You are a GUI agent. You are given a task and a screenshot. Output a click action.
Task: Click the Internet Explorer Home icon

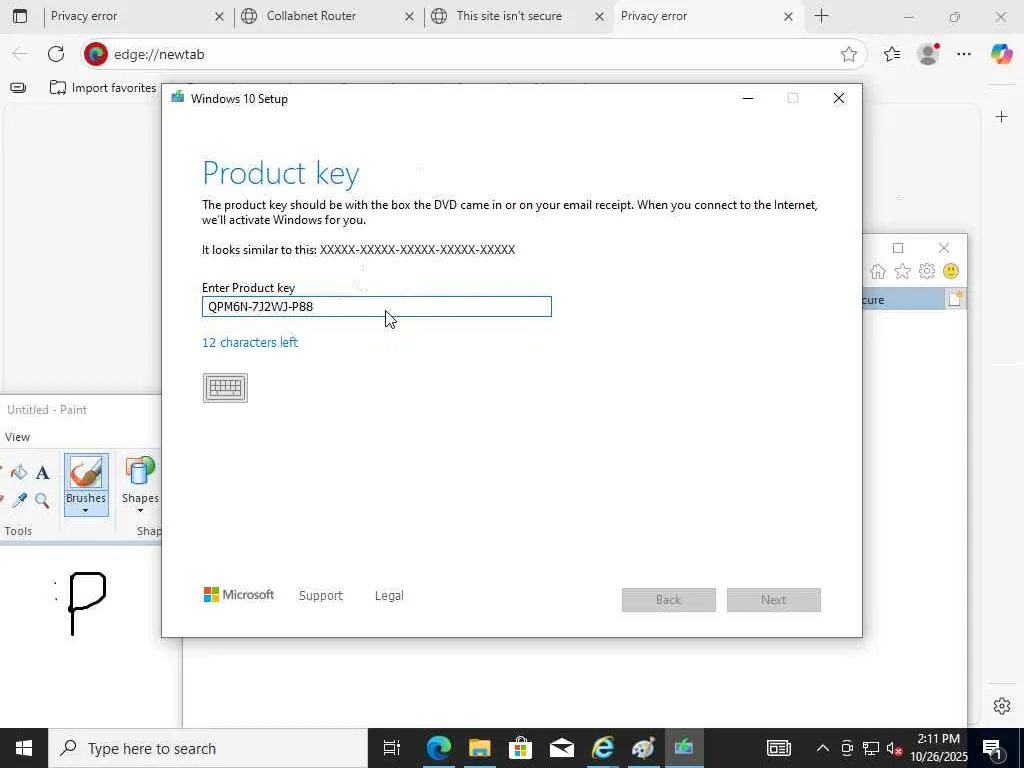(878, 271)
